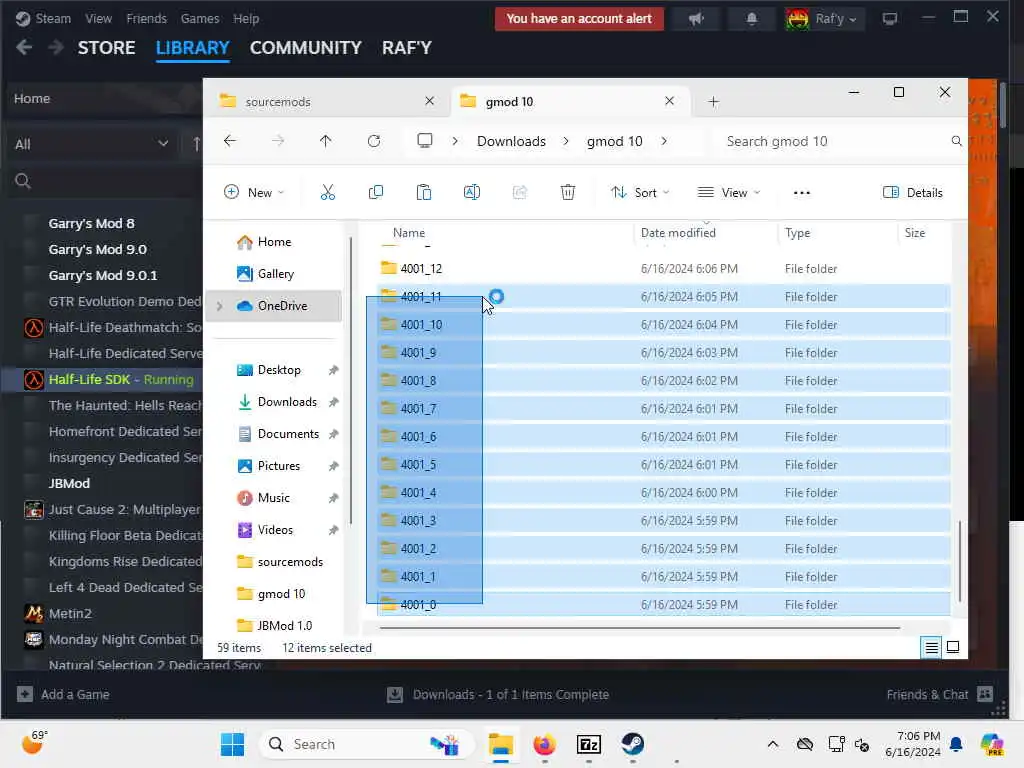Open Steam announcements megaphone

[696, 19]
